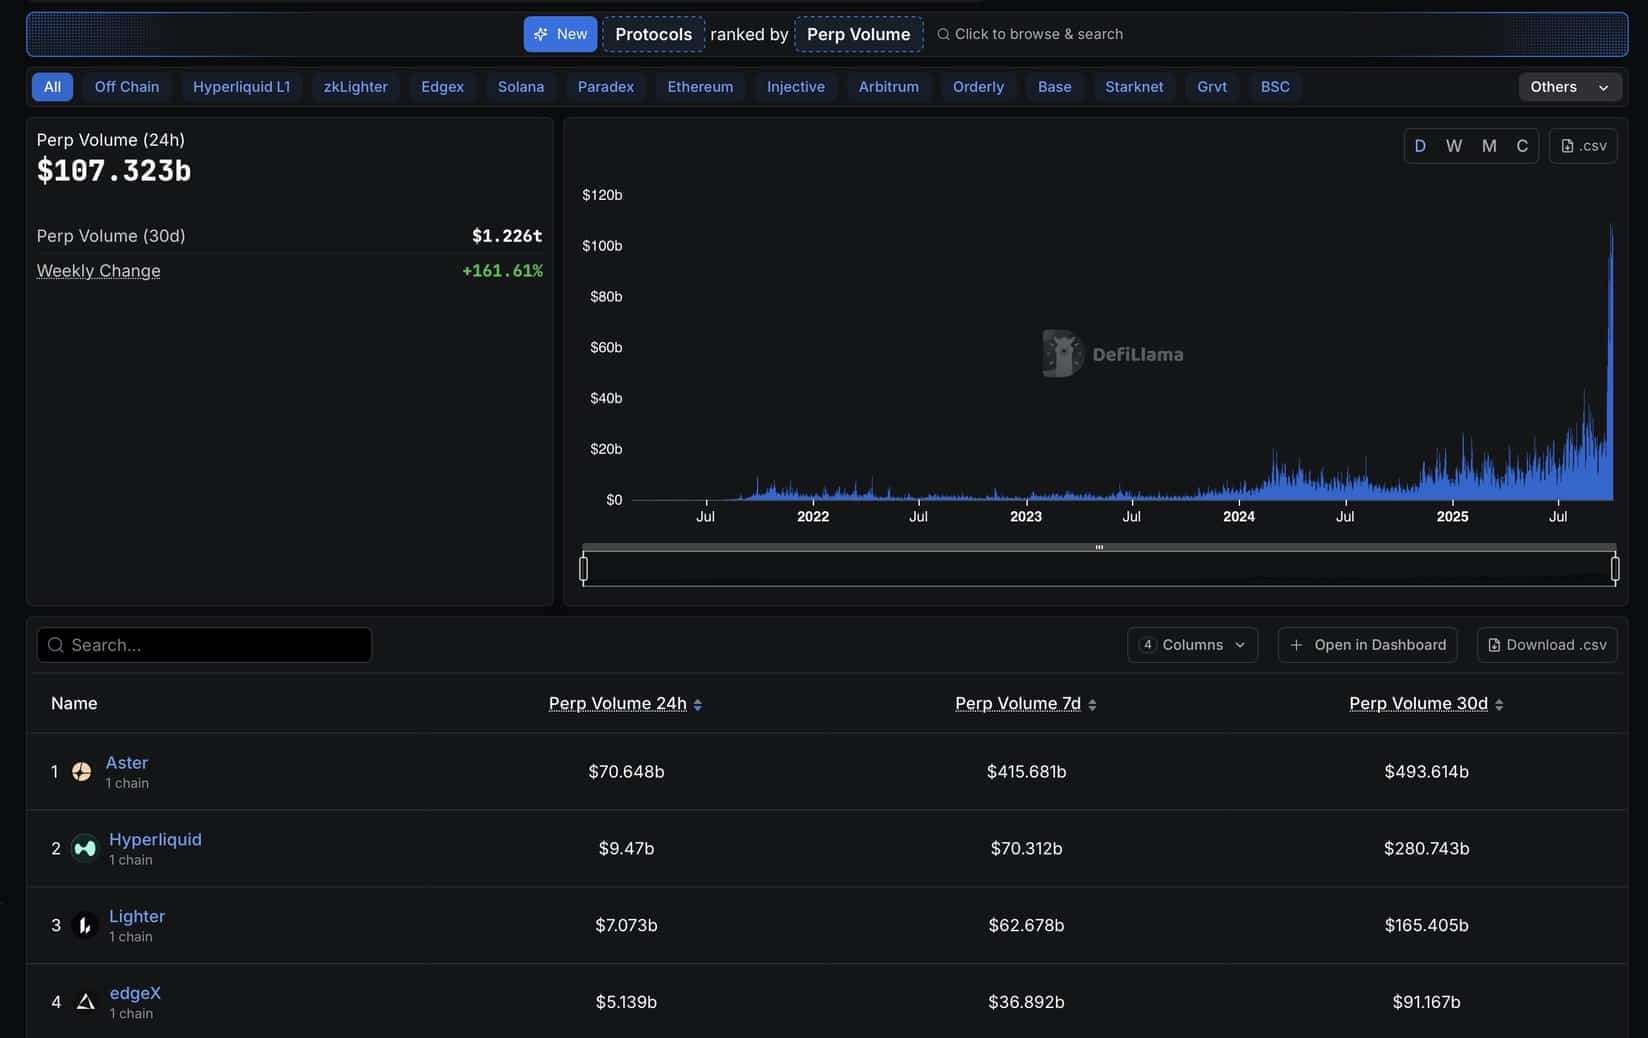
Task: Filter by Orderly tab
Action: (978, 87)
